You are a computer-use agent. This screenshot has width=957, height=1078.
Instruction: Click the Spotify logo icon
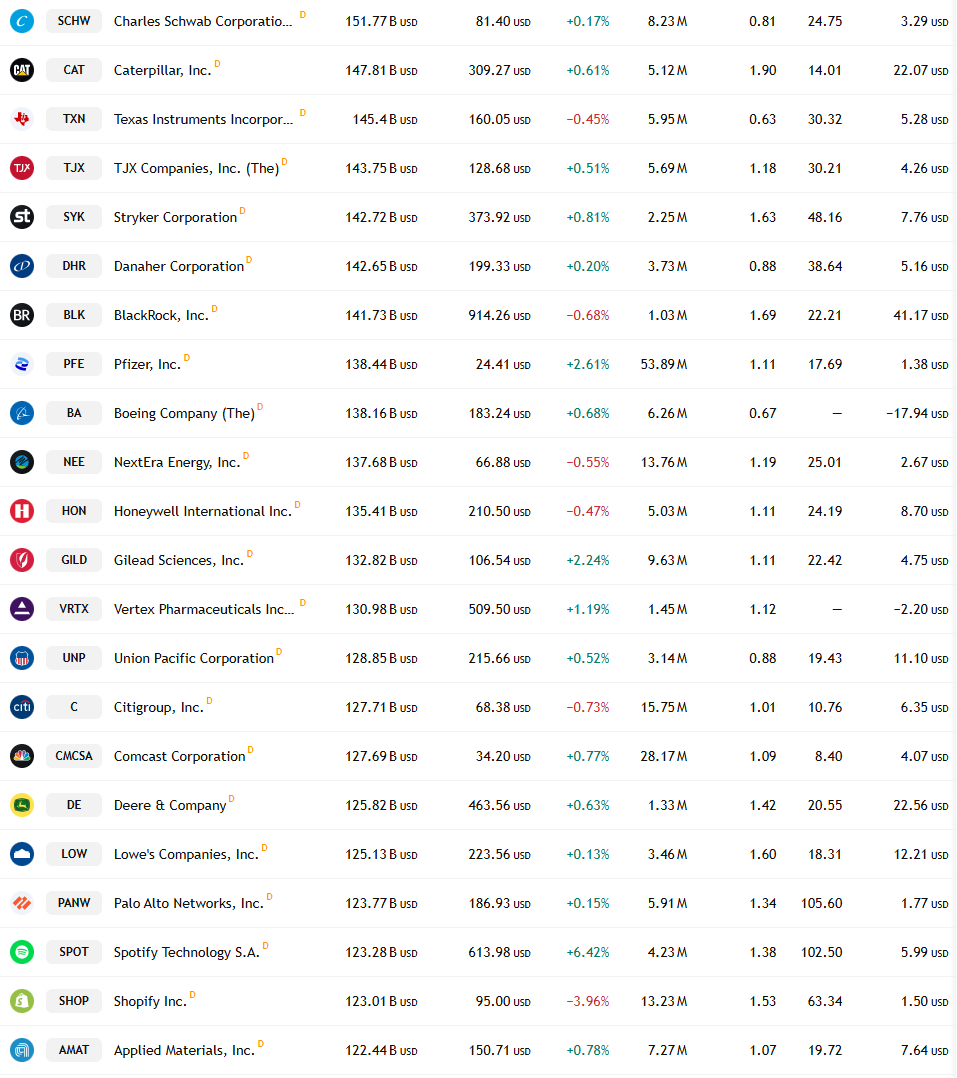22,952
